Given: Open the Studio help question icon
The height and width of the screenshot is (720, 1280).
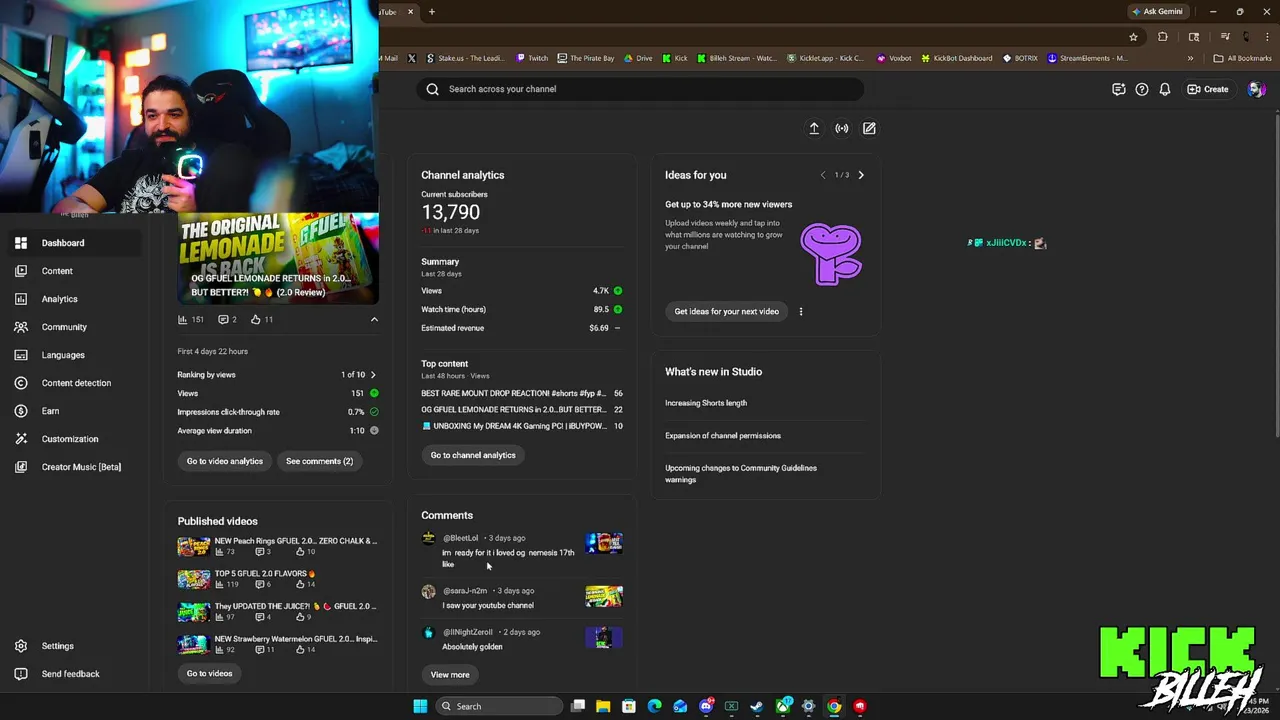Looking at the screenshot, I should 1142,89.
